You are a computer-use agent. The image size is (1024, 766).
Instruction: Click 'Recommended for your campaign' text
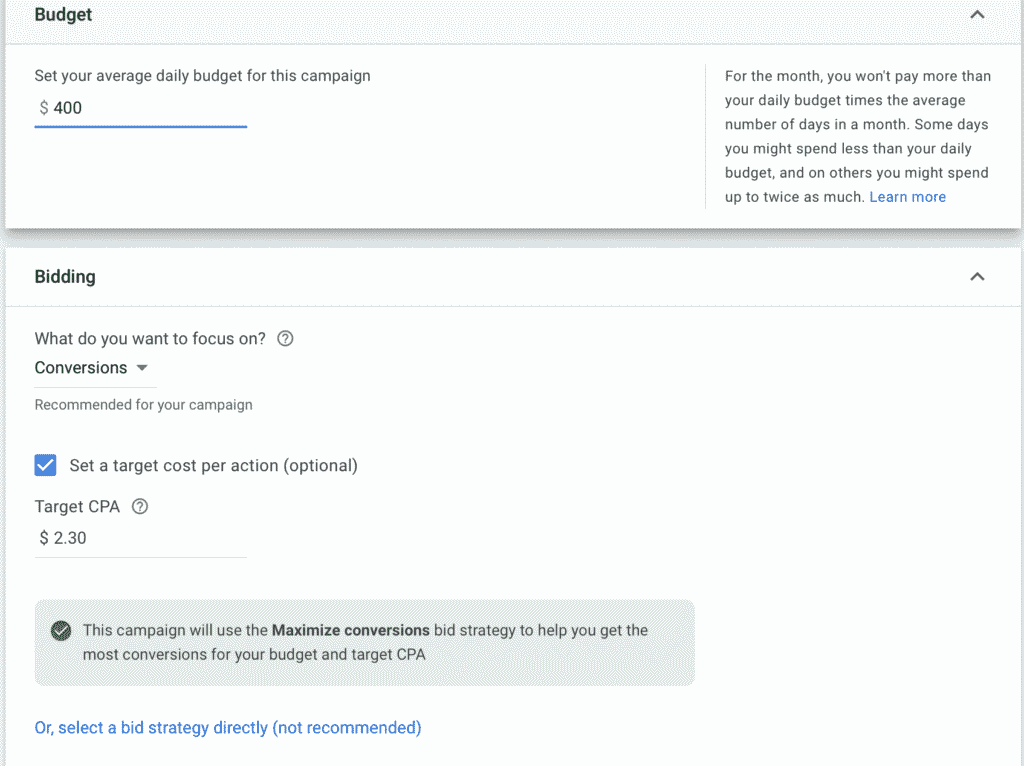[x=144, y=405]
